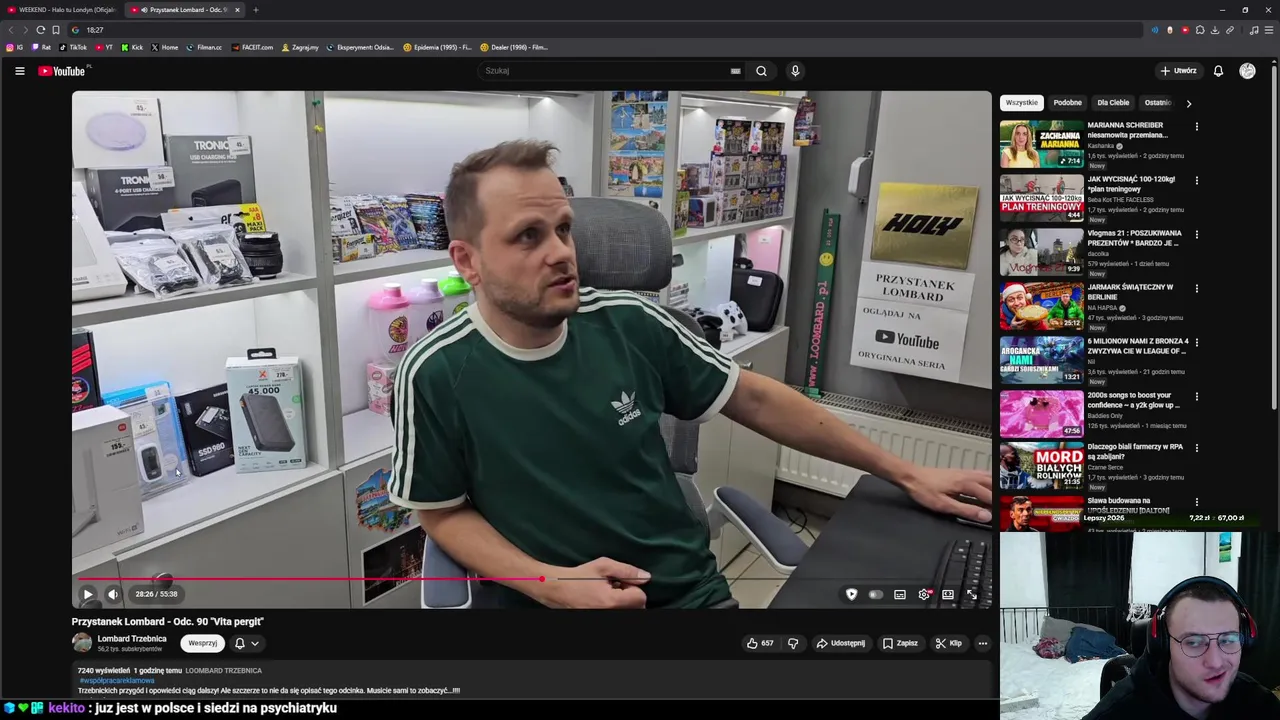This screenshot has width=1280, height=720.
Task: Open the TikTok bookmark
Action: click(73, 47)
